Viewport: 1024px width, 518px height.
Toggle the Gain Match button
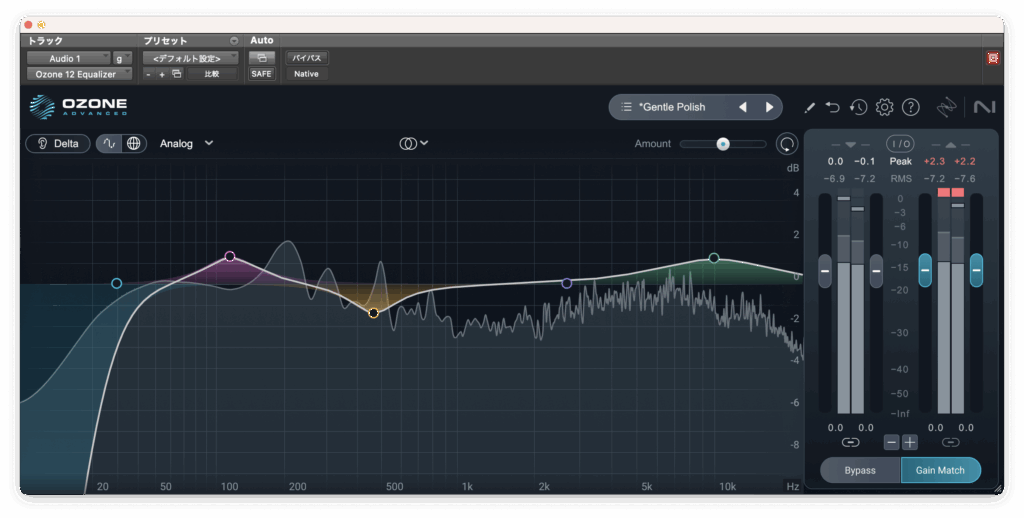940,470
